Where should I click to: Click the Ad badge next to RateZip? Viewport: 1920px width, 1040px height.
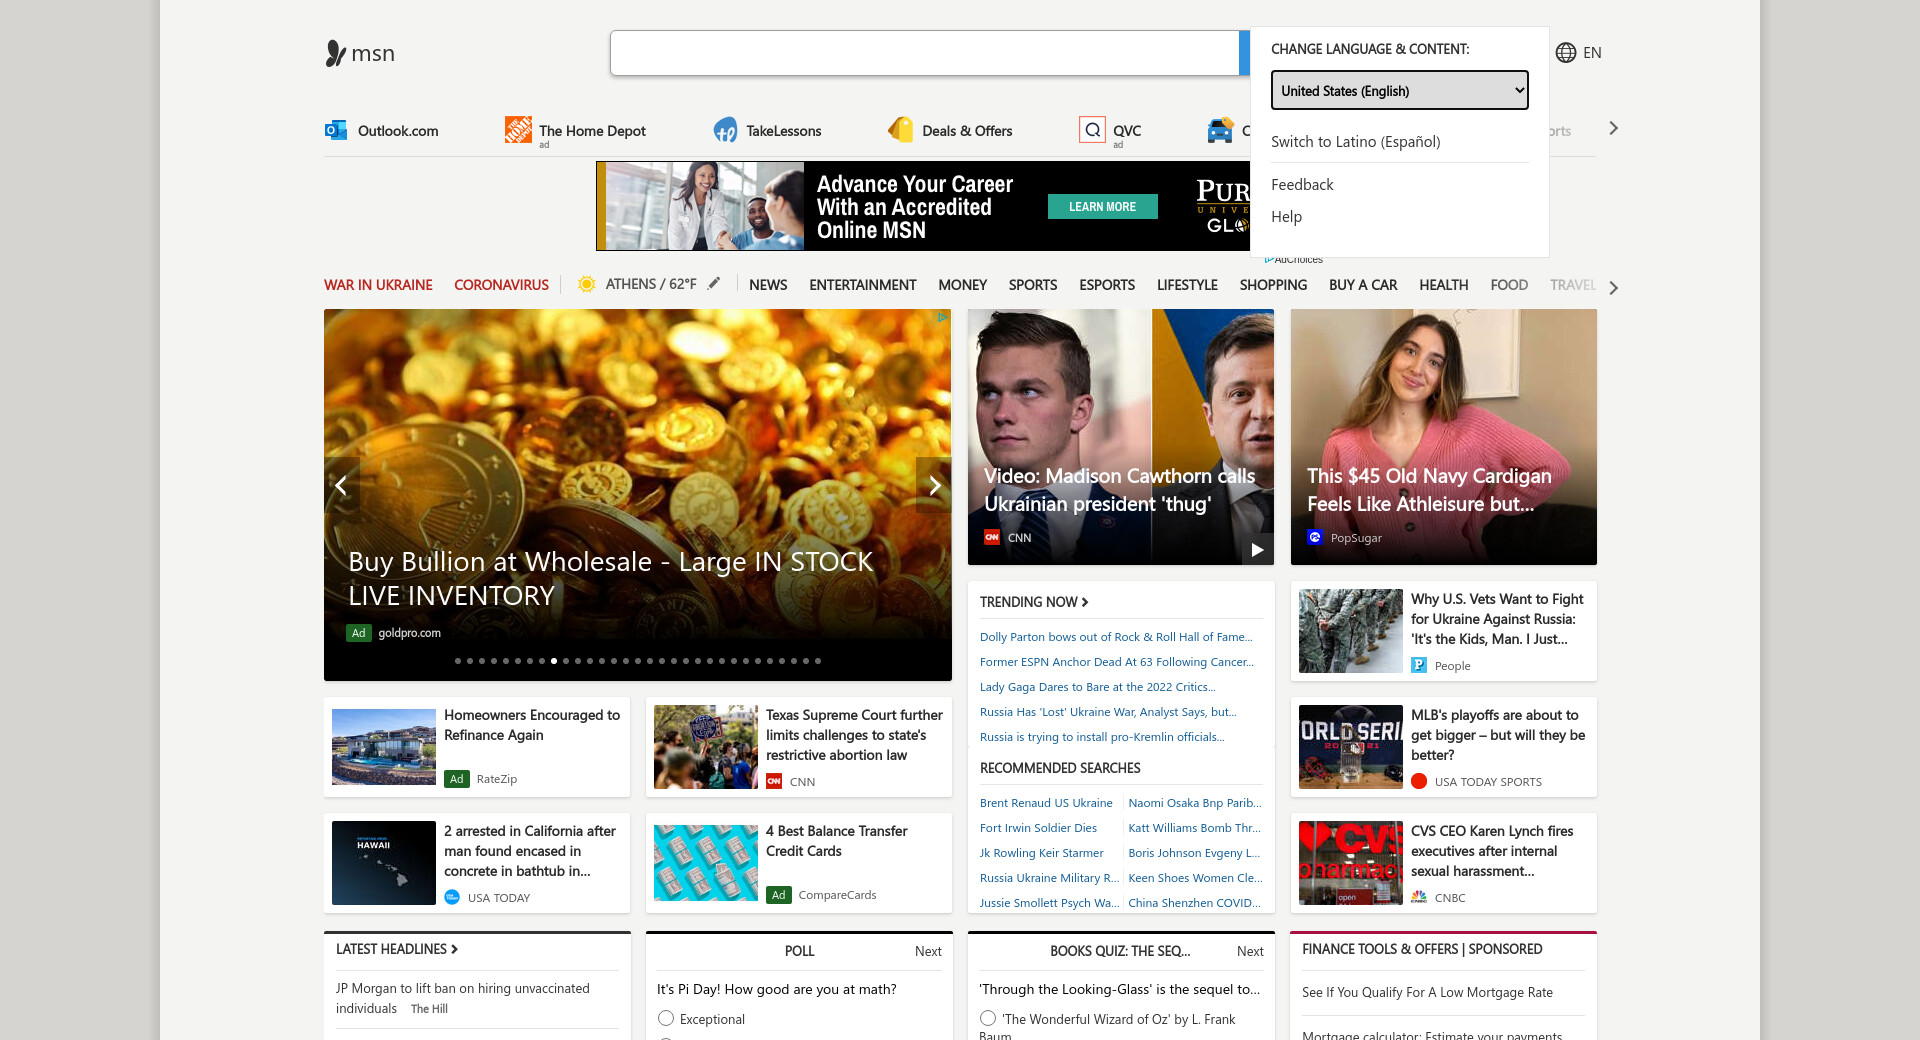point(457,779)
